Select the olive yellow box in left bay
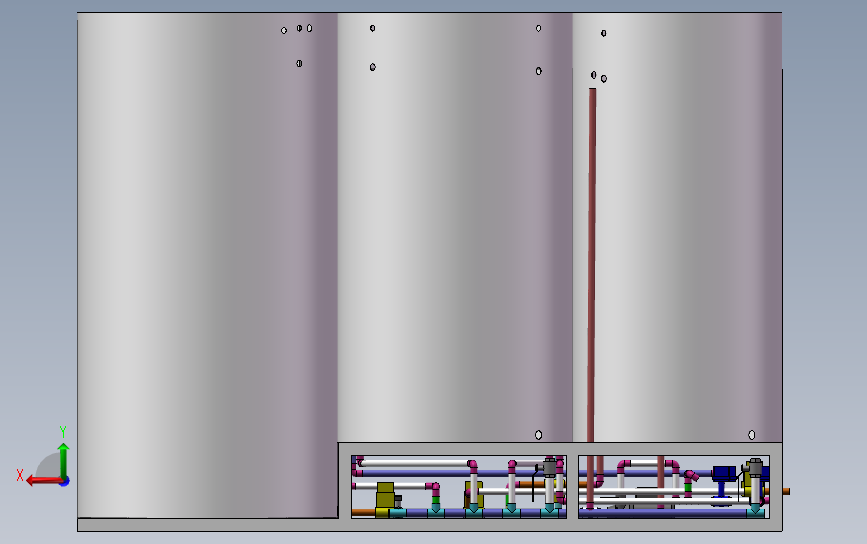 point(385,495)
